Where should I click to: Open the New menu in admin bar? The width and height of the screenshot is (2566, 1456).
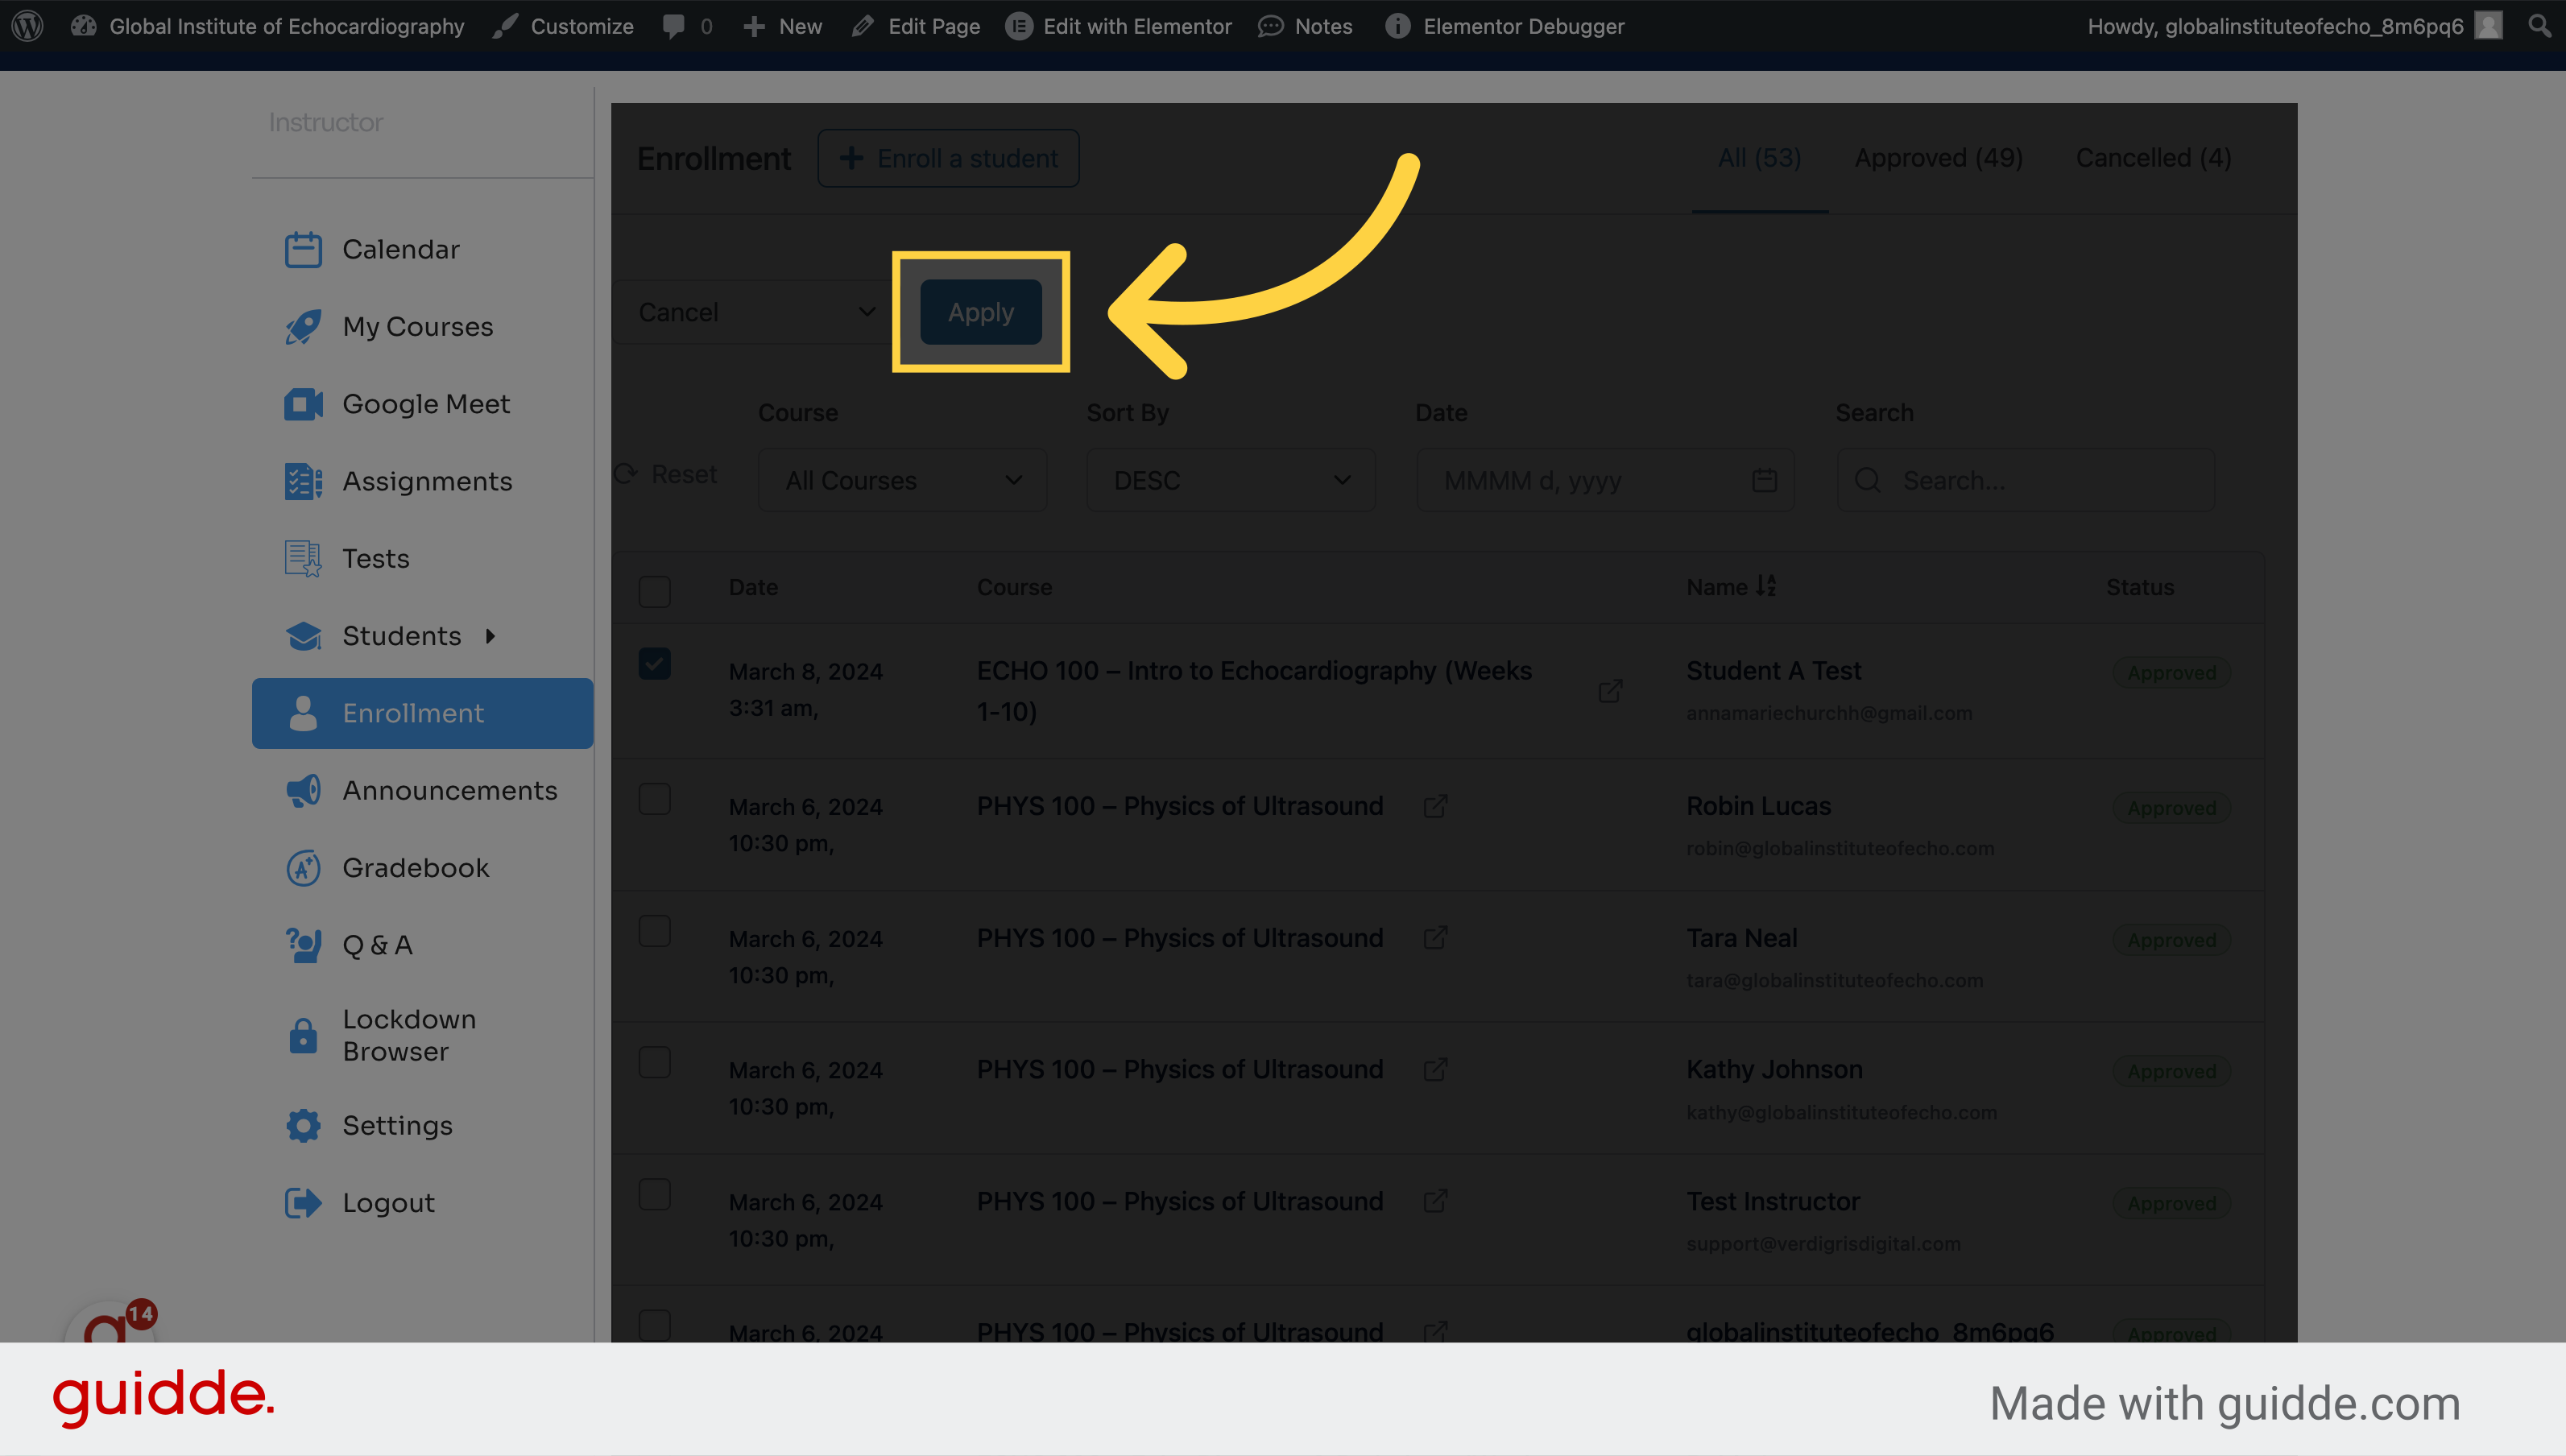click(x=782, y=26)
